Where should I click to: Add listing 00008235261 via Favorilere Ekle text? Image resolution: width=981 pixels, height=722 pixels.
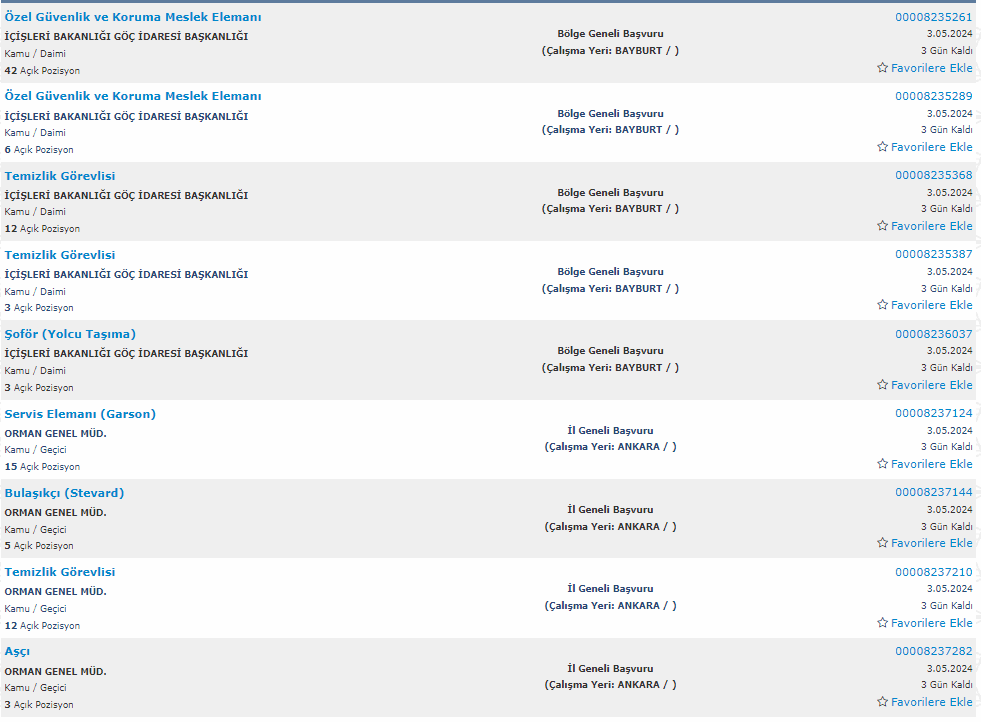[932, 68]
